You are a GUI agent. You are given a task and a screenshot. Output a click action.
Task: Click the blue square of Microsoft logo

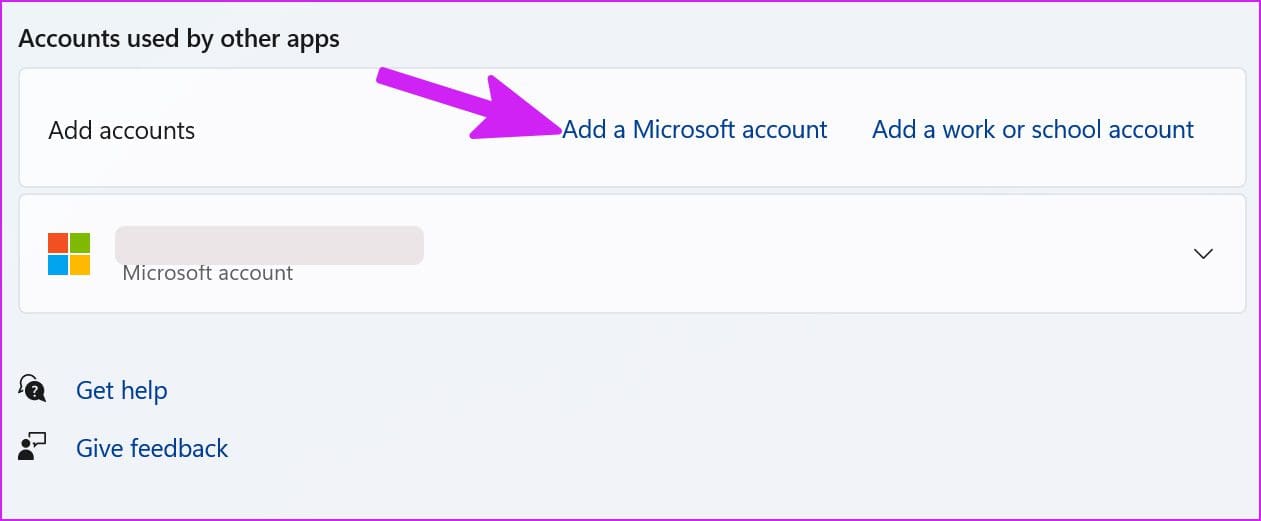(x=58, y=265)
